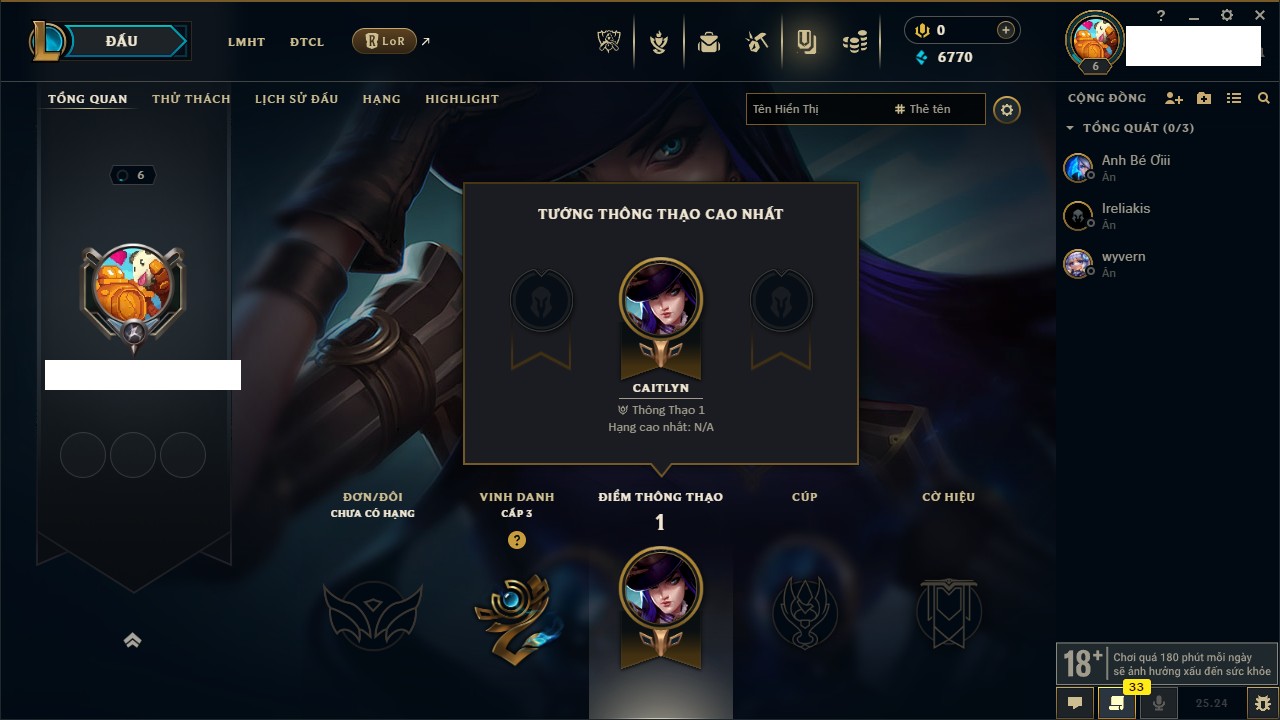The image size is (1280, 720).
Task: Switch to the THỬ THÁCH tab
Action: pyautogui.click(x=191, y=99)
